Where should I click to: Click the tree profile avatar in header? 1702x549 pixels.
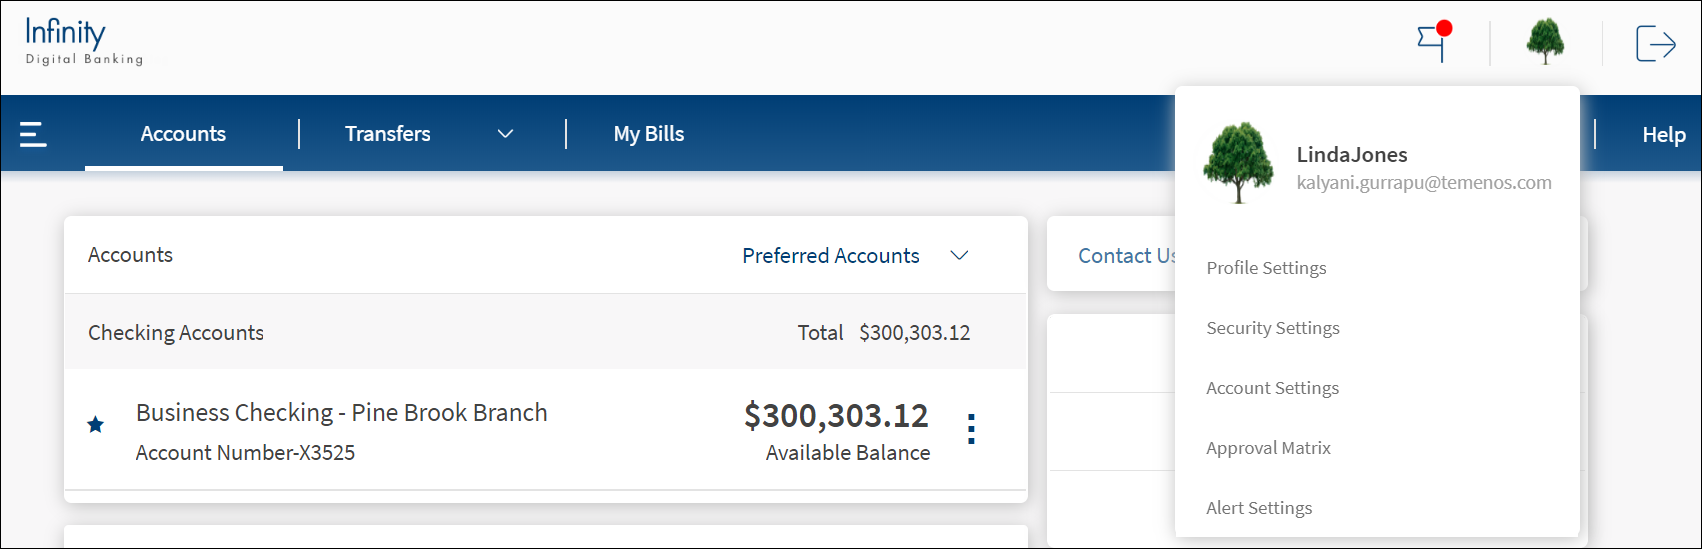[x=1545, y=43]
